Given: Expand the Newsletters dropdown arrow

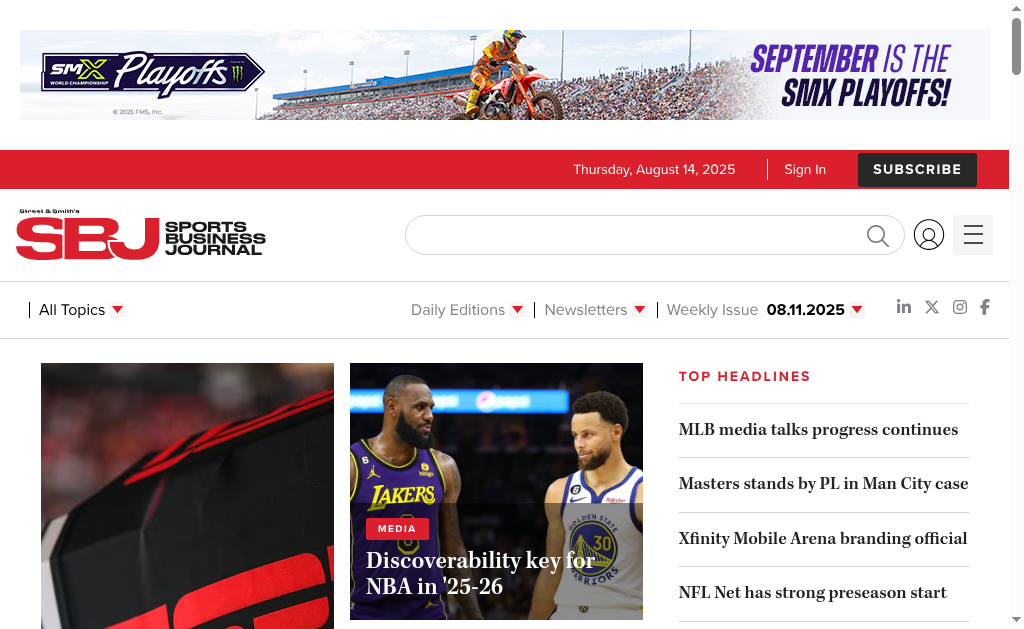Looking at the screenshot, I should 640,310.
